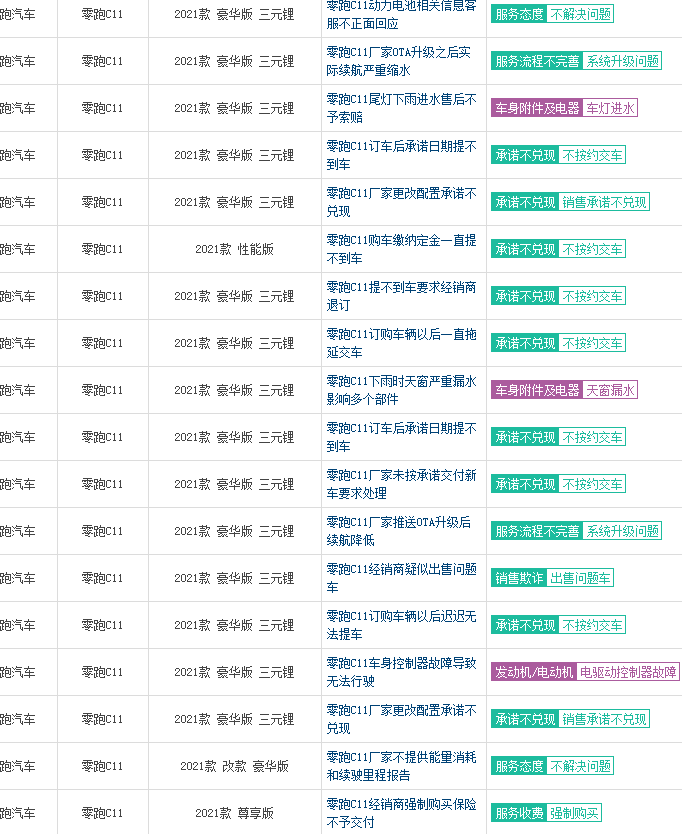The width and height of the screenshot is (682, 834).
Task: Click 系统升级问题 tag in 续航降低 row
Action: click(x=622, y=531)
